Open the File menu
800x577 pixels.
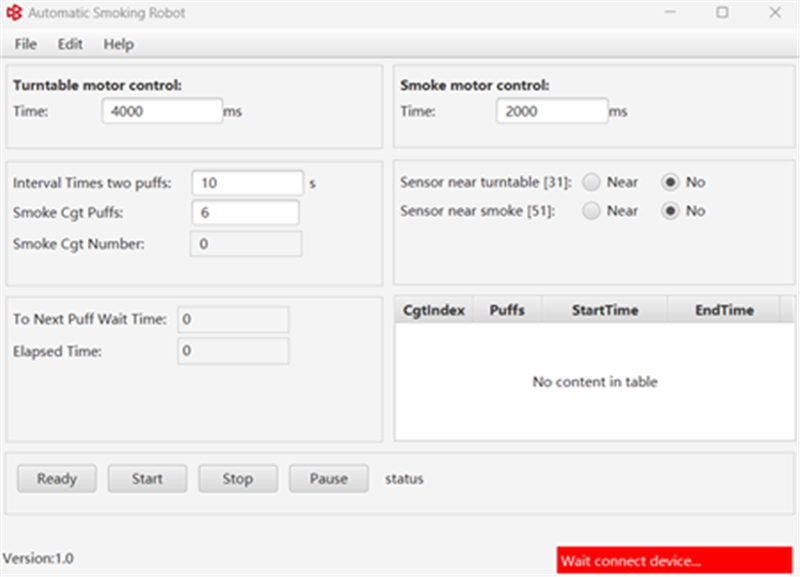click(26, 44)
